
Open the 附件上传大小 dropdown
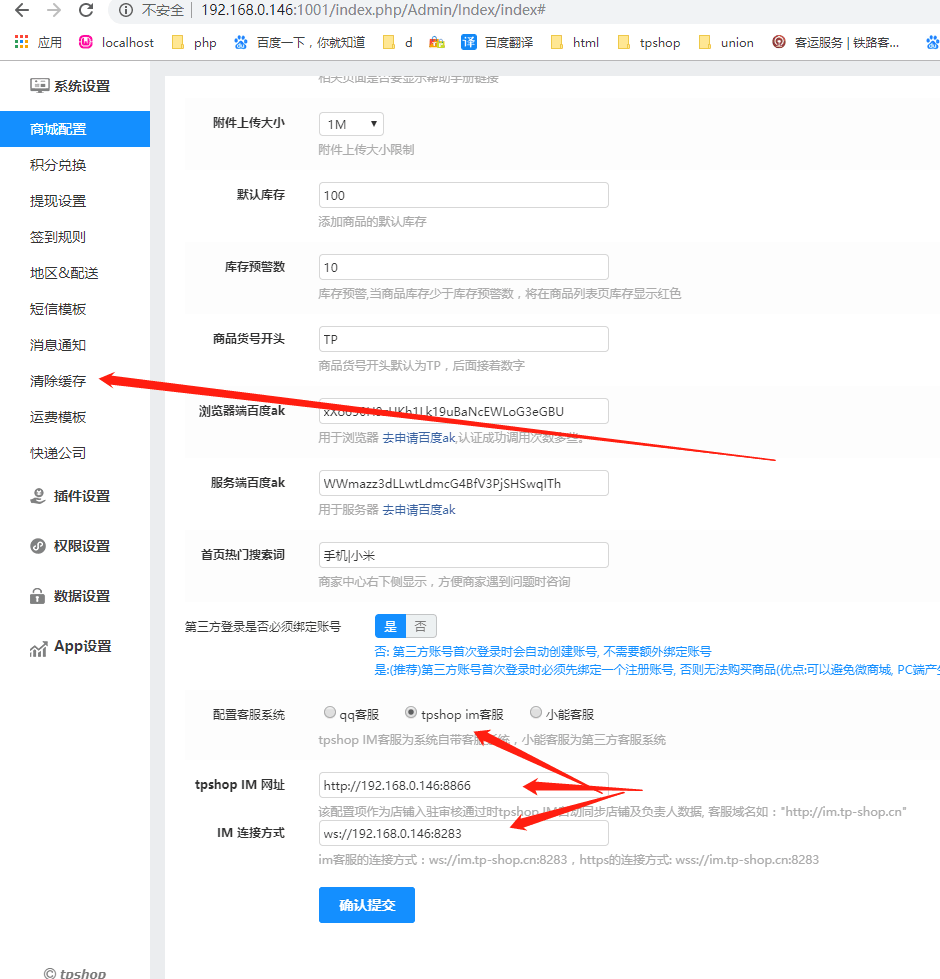tap(350, 122)
